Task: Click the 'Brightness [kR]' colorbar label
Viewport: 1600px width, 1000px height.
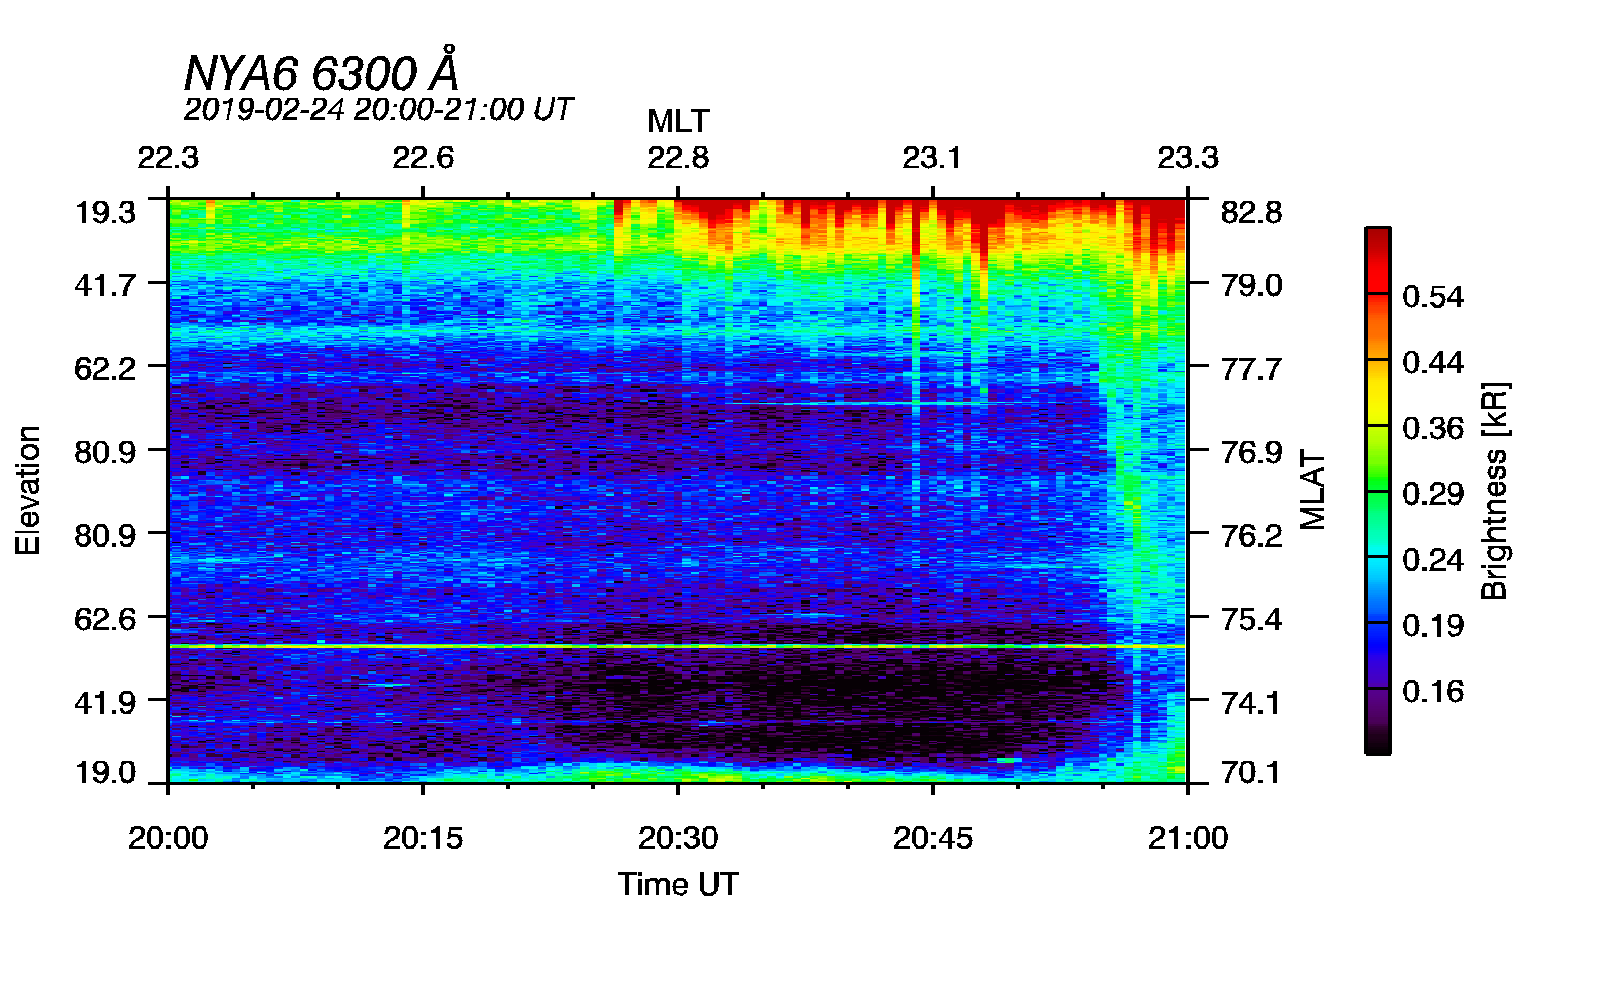Action: point(1494,490)
